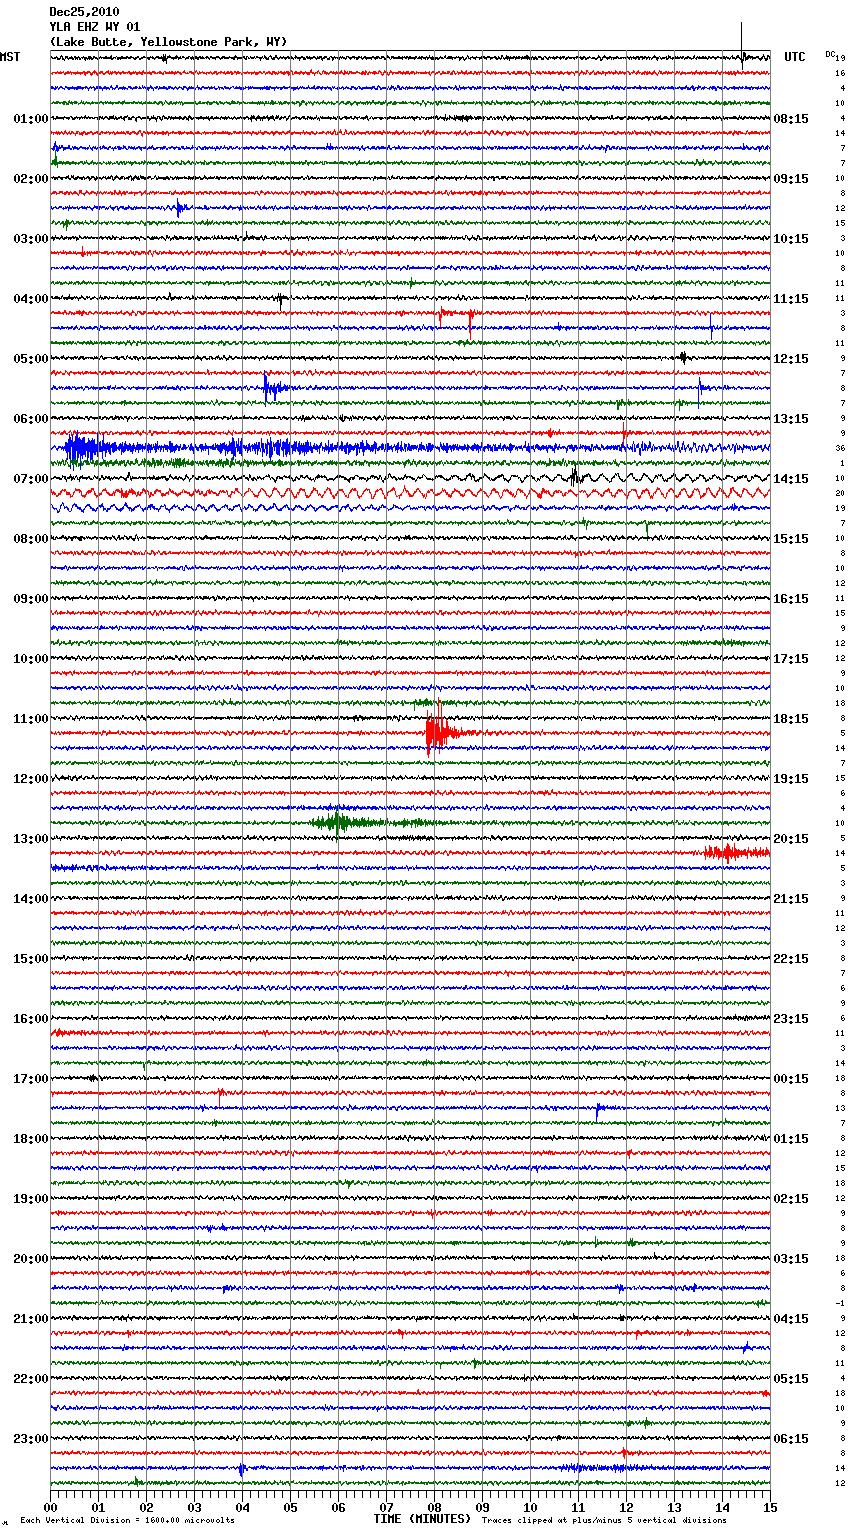Screen dimensions: 850x1534
Task: Click the 17:15 UTC time label
Action: 791,659
